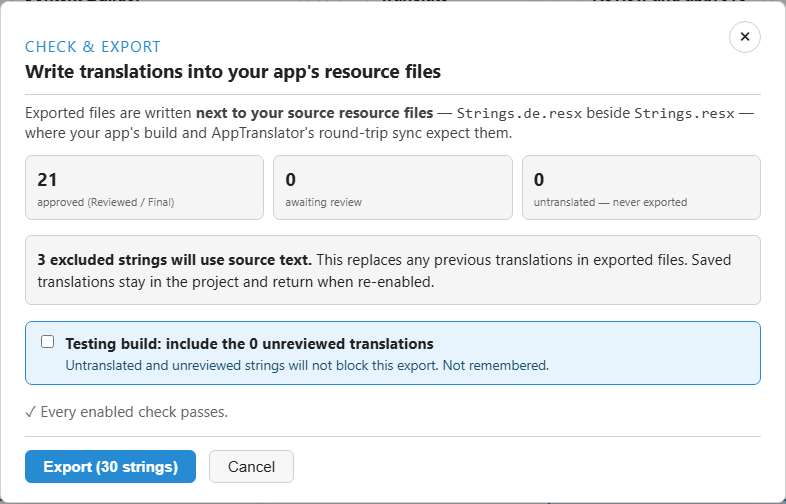Click the "Write translations into your app's resource files" title
The image size is (786, 504).
click(233, 72)
